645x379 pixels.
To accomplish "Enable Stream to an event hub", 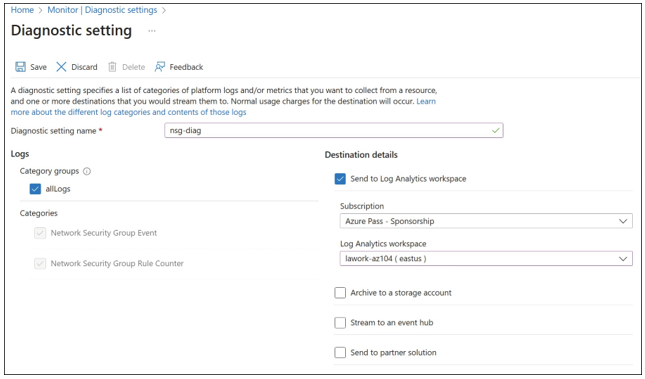I will point(340,323).
